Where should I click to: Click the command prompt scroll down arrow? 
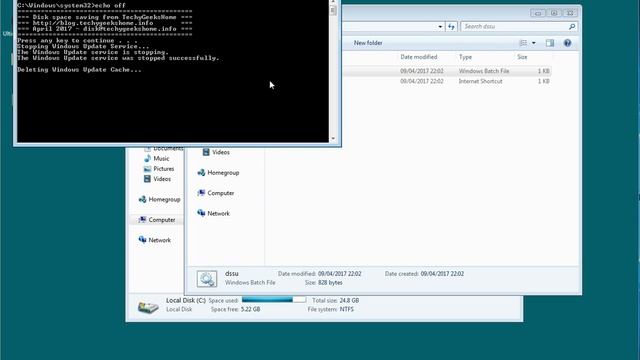coord(333,139)
